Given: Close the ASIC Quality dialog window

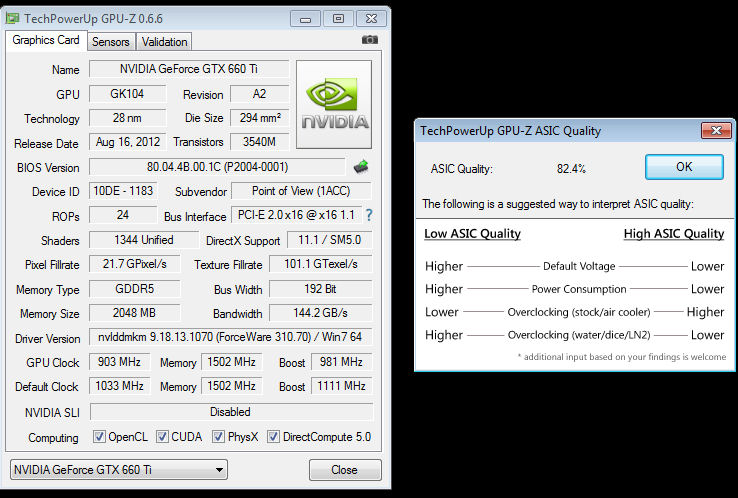Looking at the screenshot, I should click(716, 130).
